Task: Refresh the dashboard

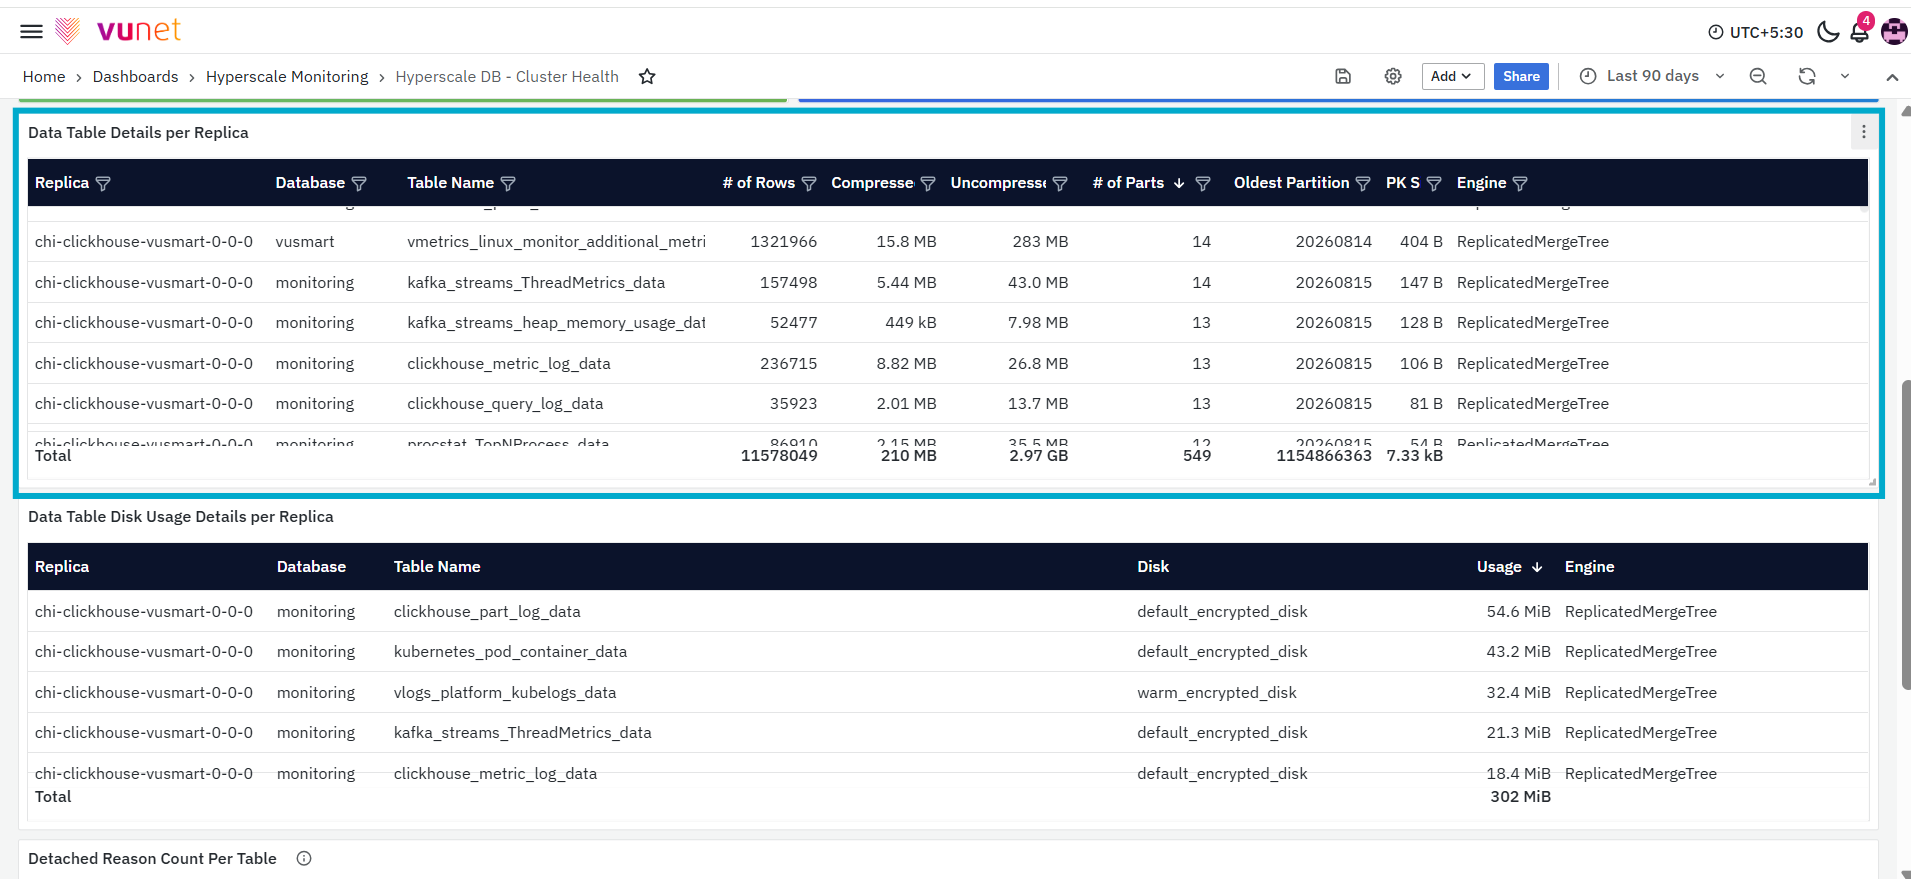Action: tap(1807, 76)
